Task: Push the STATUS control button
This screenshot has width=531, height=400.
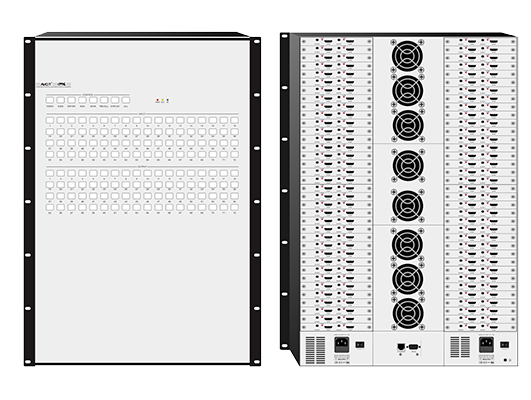Action: tap(115, 100)
